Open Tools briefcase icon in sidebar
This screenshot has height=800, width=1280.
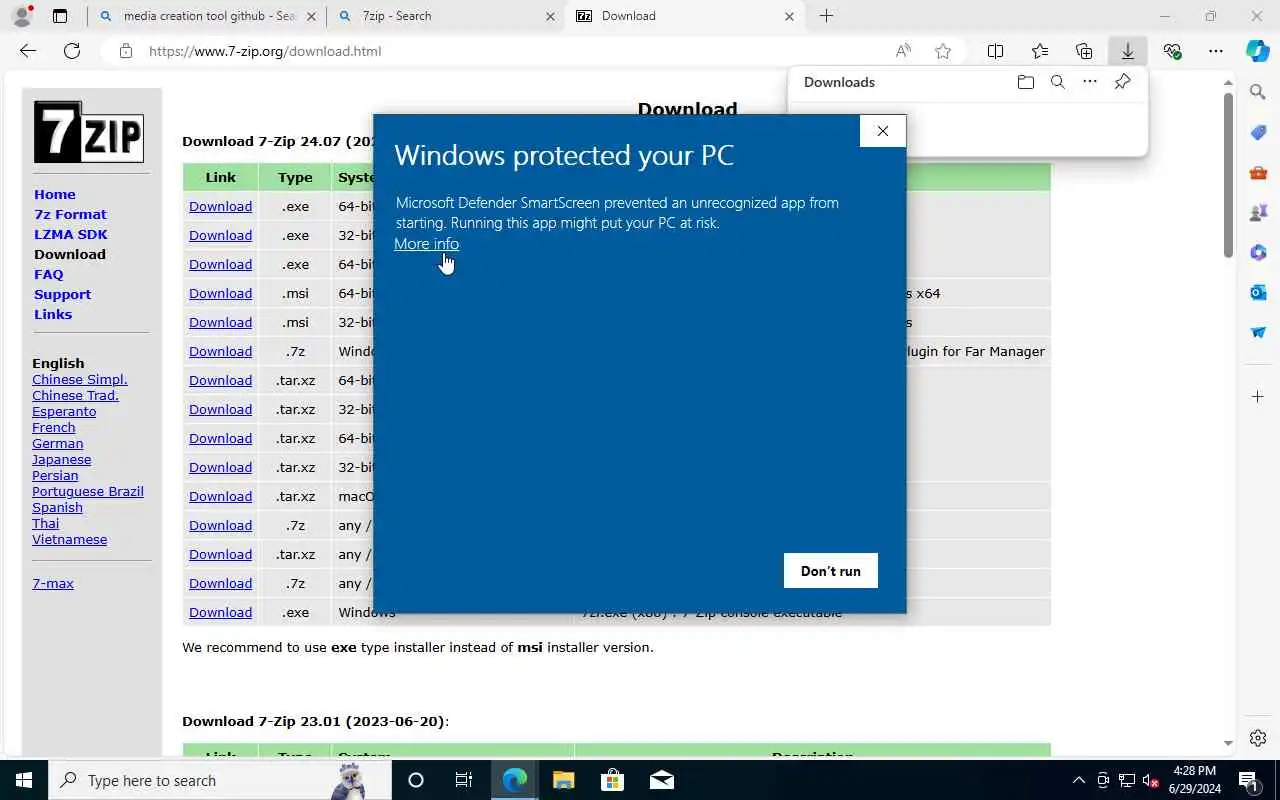point(1258,172)
